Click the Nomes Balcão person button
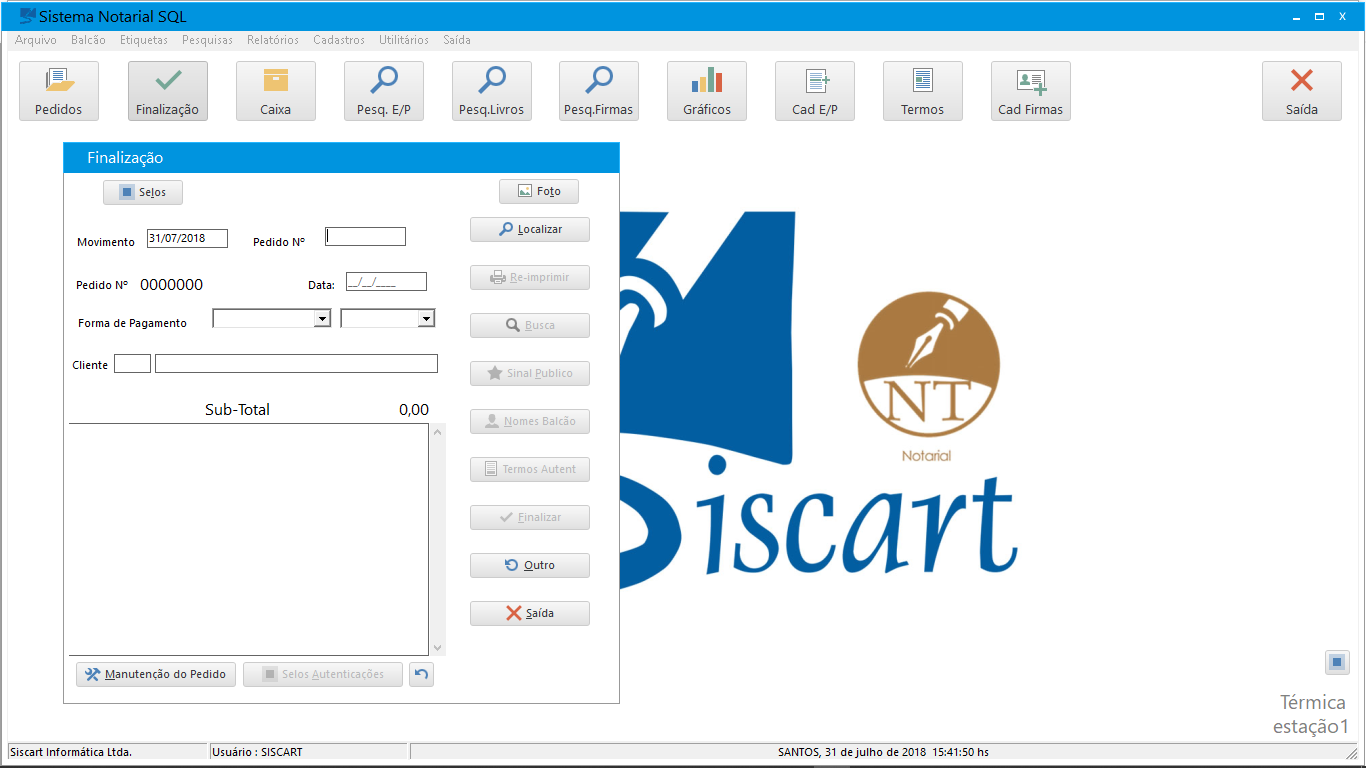Viewport: 1366px width, 768px height. pos(530,421)
